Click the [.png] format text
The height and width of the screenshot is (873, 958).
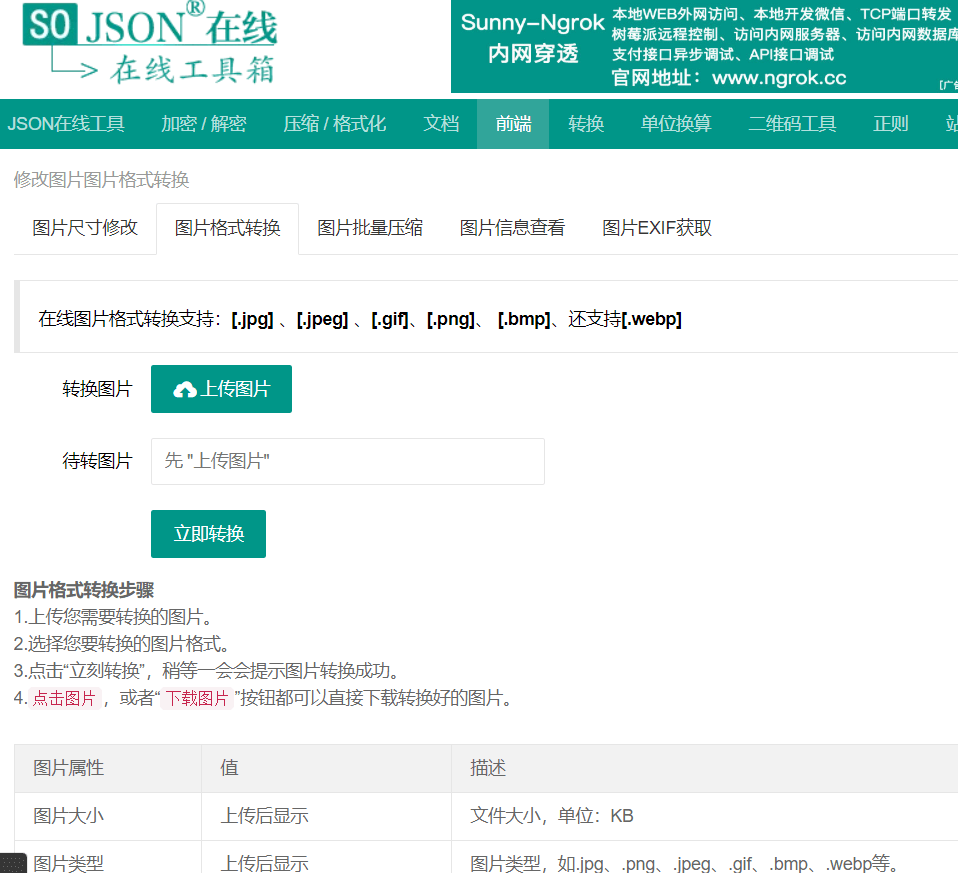(451, 320)
